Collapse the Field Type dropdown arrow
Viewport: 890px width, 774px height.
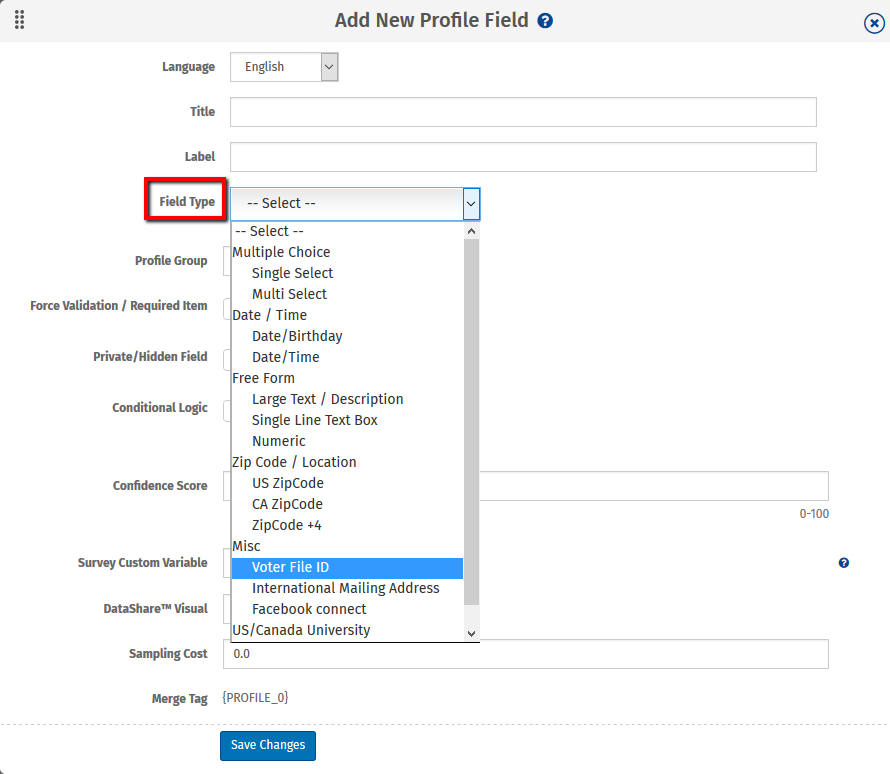471,203
